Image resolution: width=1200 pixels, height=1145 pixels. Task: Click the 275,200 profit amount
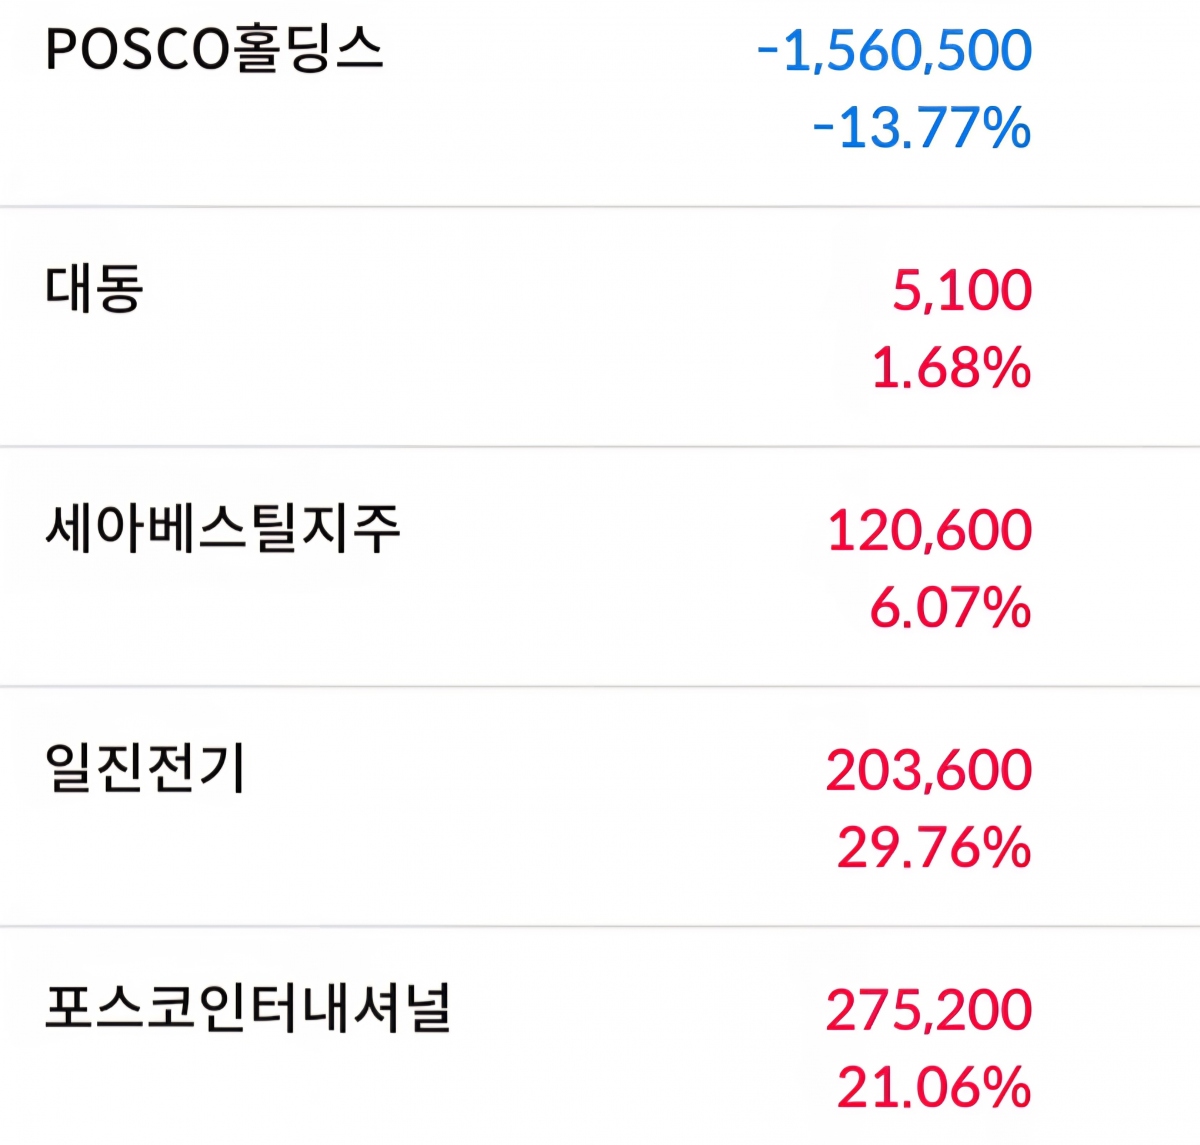pyautogui.click(x=928, y=1010)
